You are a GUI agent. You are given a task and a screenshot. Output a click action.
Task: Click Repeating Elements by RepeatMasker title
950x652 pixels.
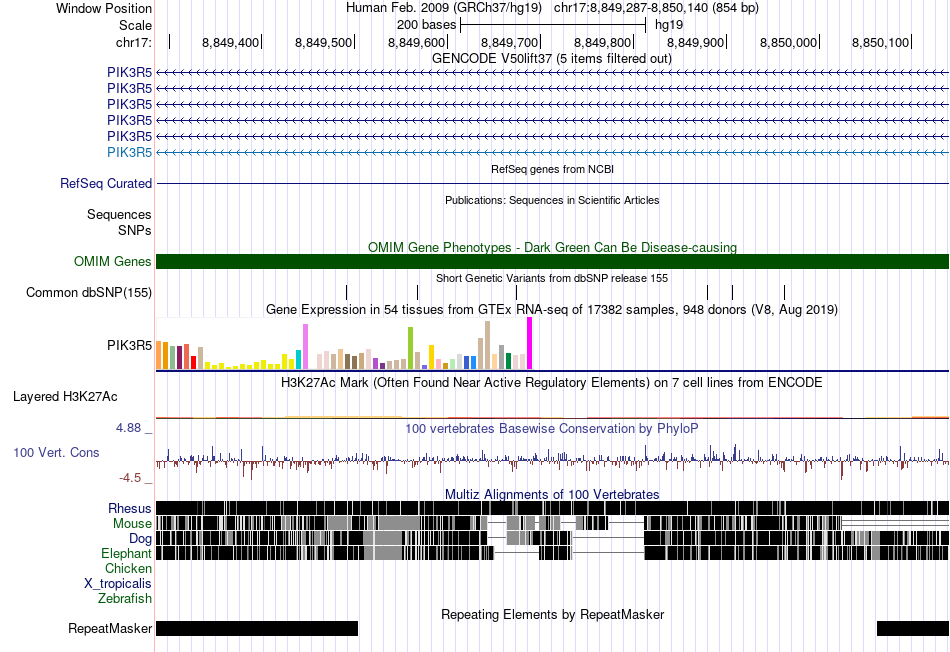click(x=552, y=614)
